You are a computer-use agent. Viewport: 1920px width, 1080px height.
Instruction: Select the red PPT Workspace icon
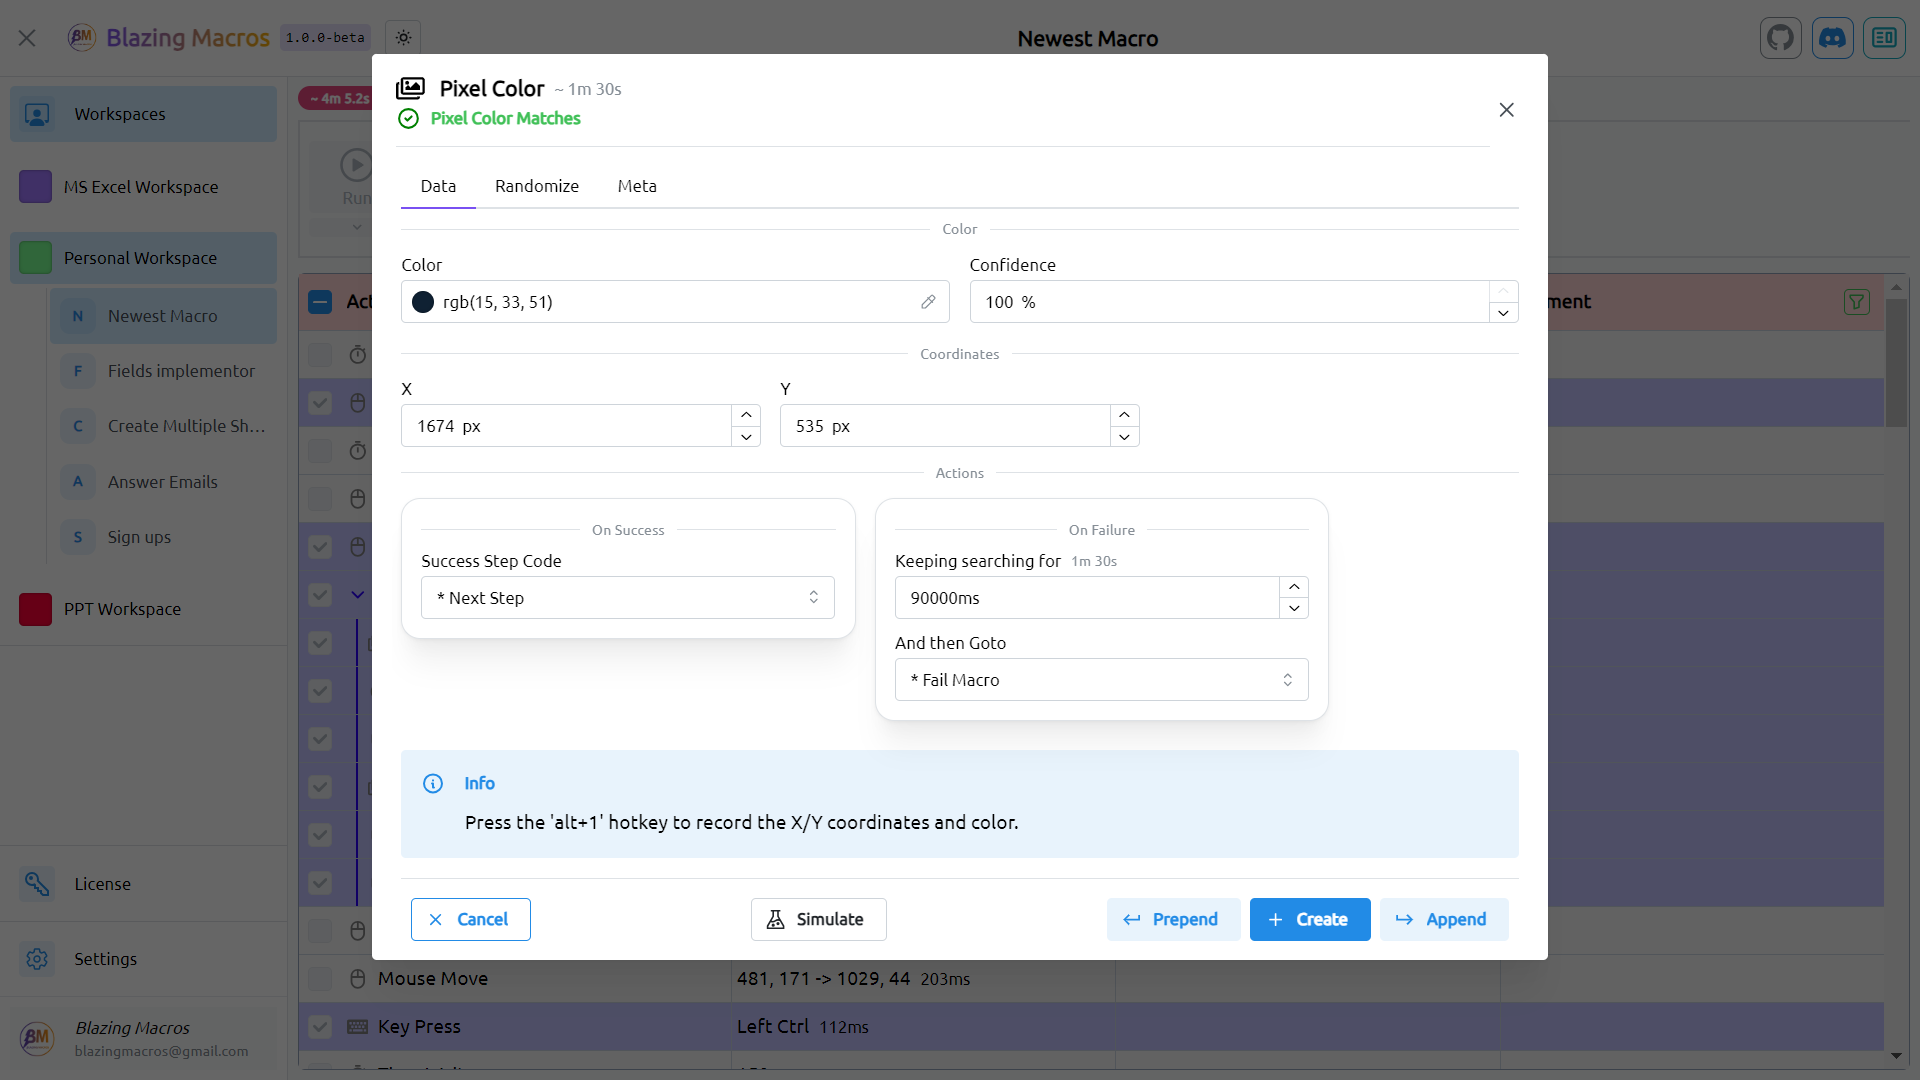coord(35,609)
